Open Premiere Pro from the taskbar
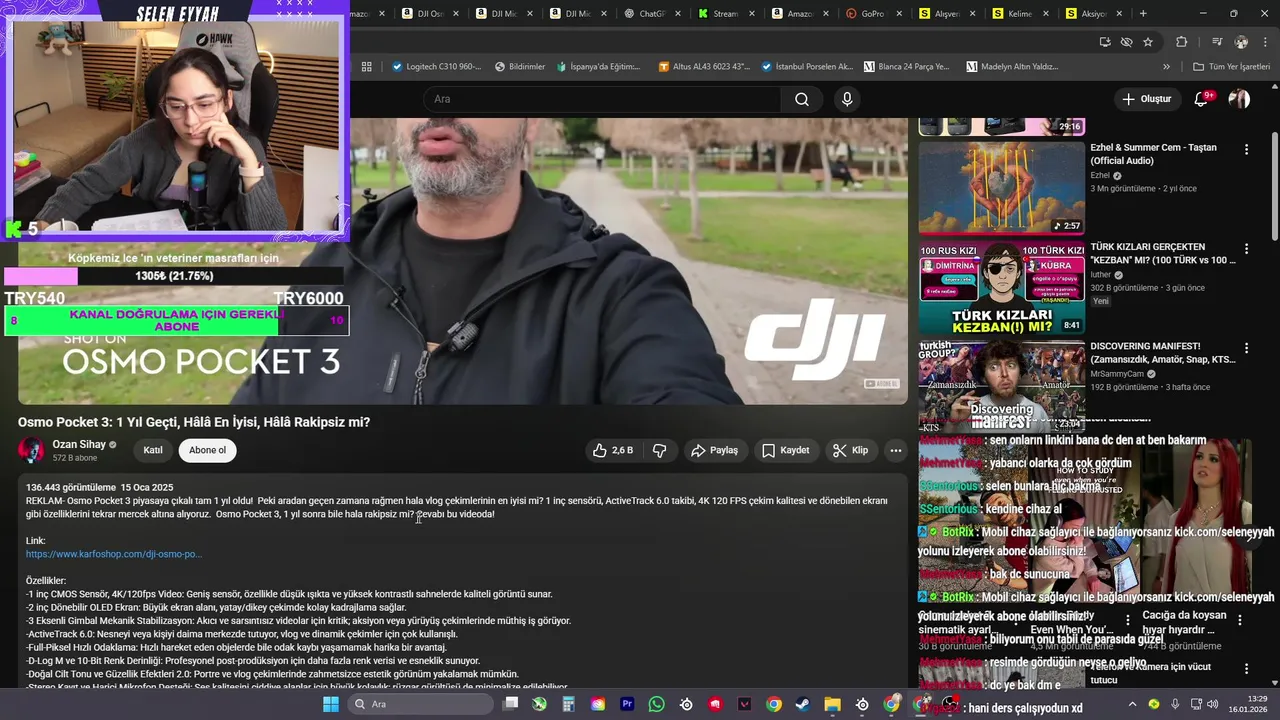The image size is (1280, 720). 627,704
